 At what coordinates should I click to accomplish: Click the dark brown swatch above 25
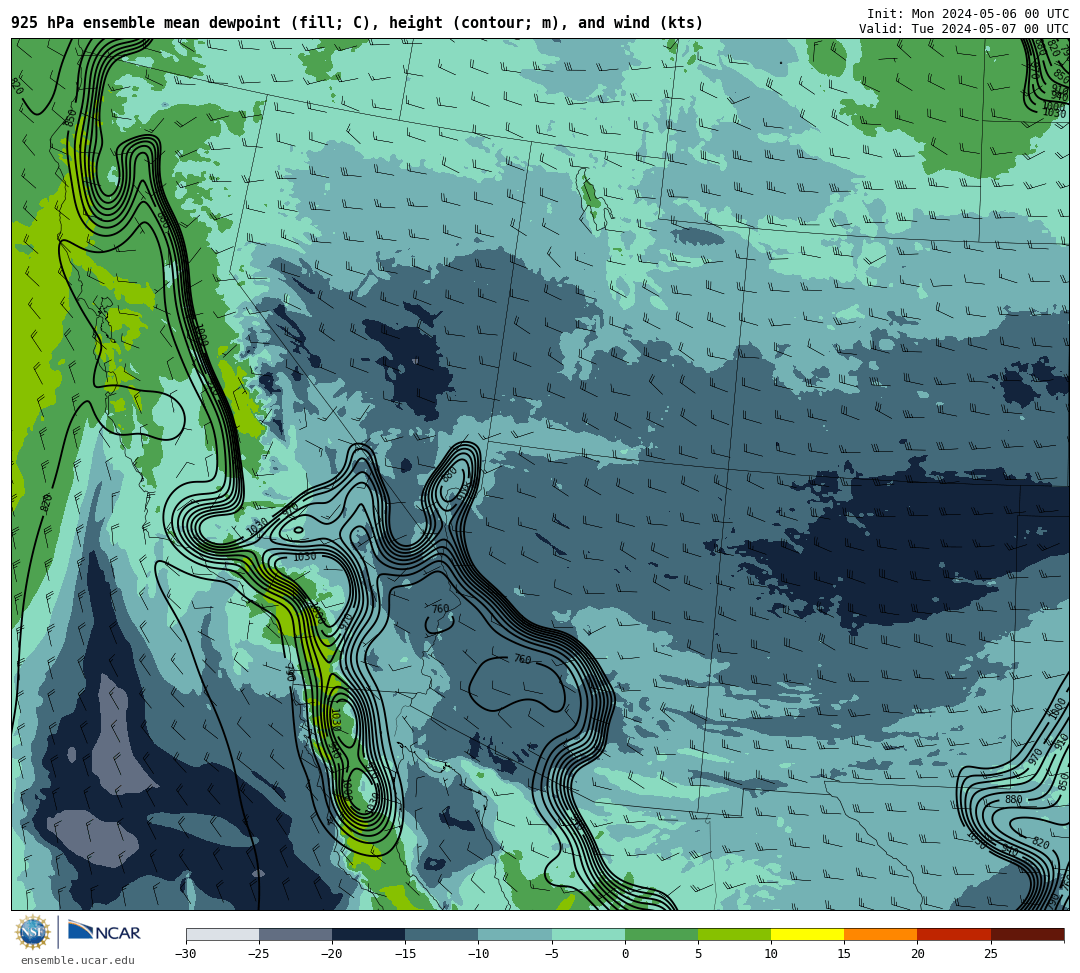(1028, 934)
